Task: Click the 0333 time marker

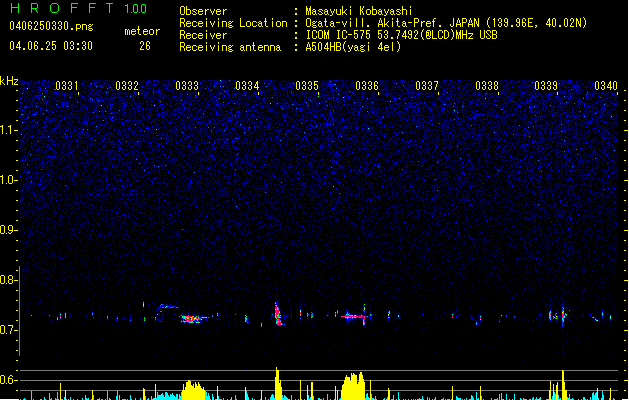Action: pos(187,86)
